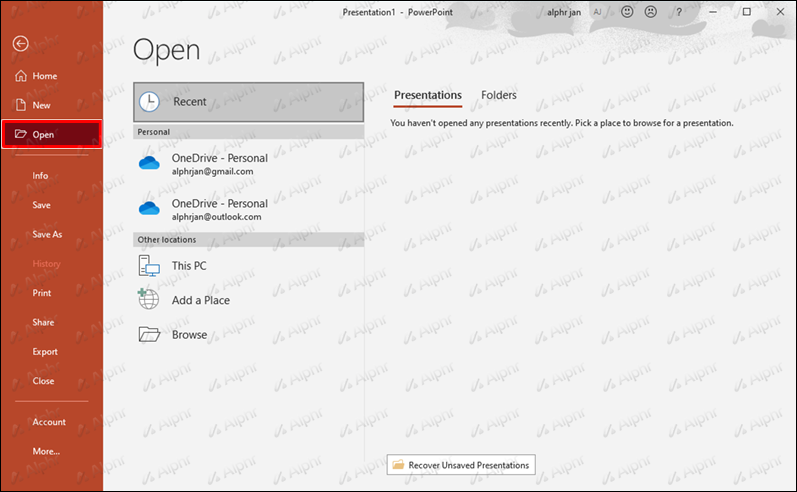Select This PC location
This screenshot has height=492, width=797.
[249, 266]
